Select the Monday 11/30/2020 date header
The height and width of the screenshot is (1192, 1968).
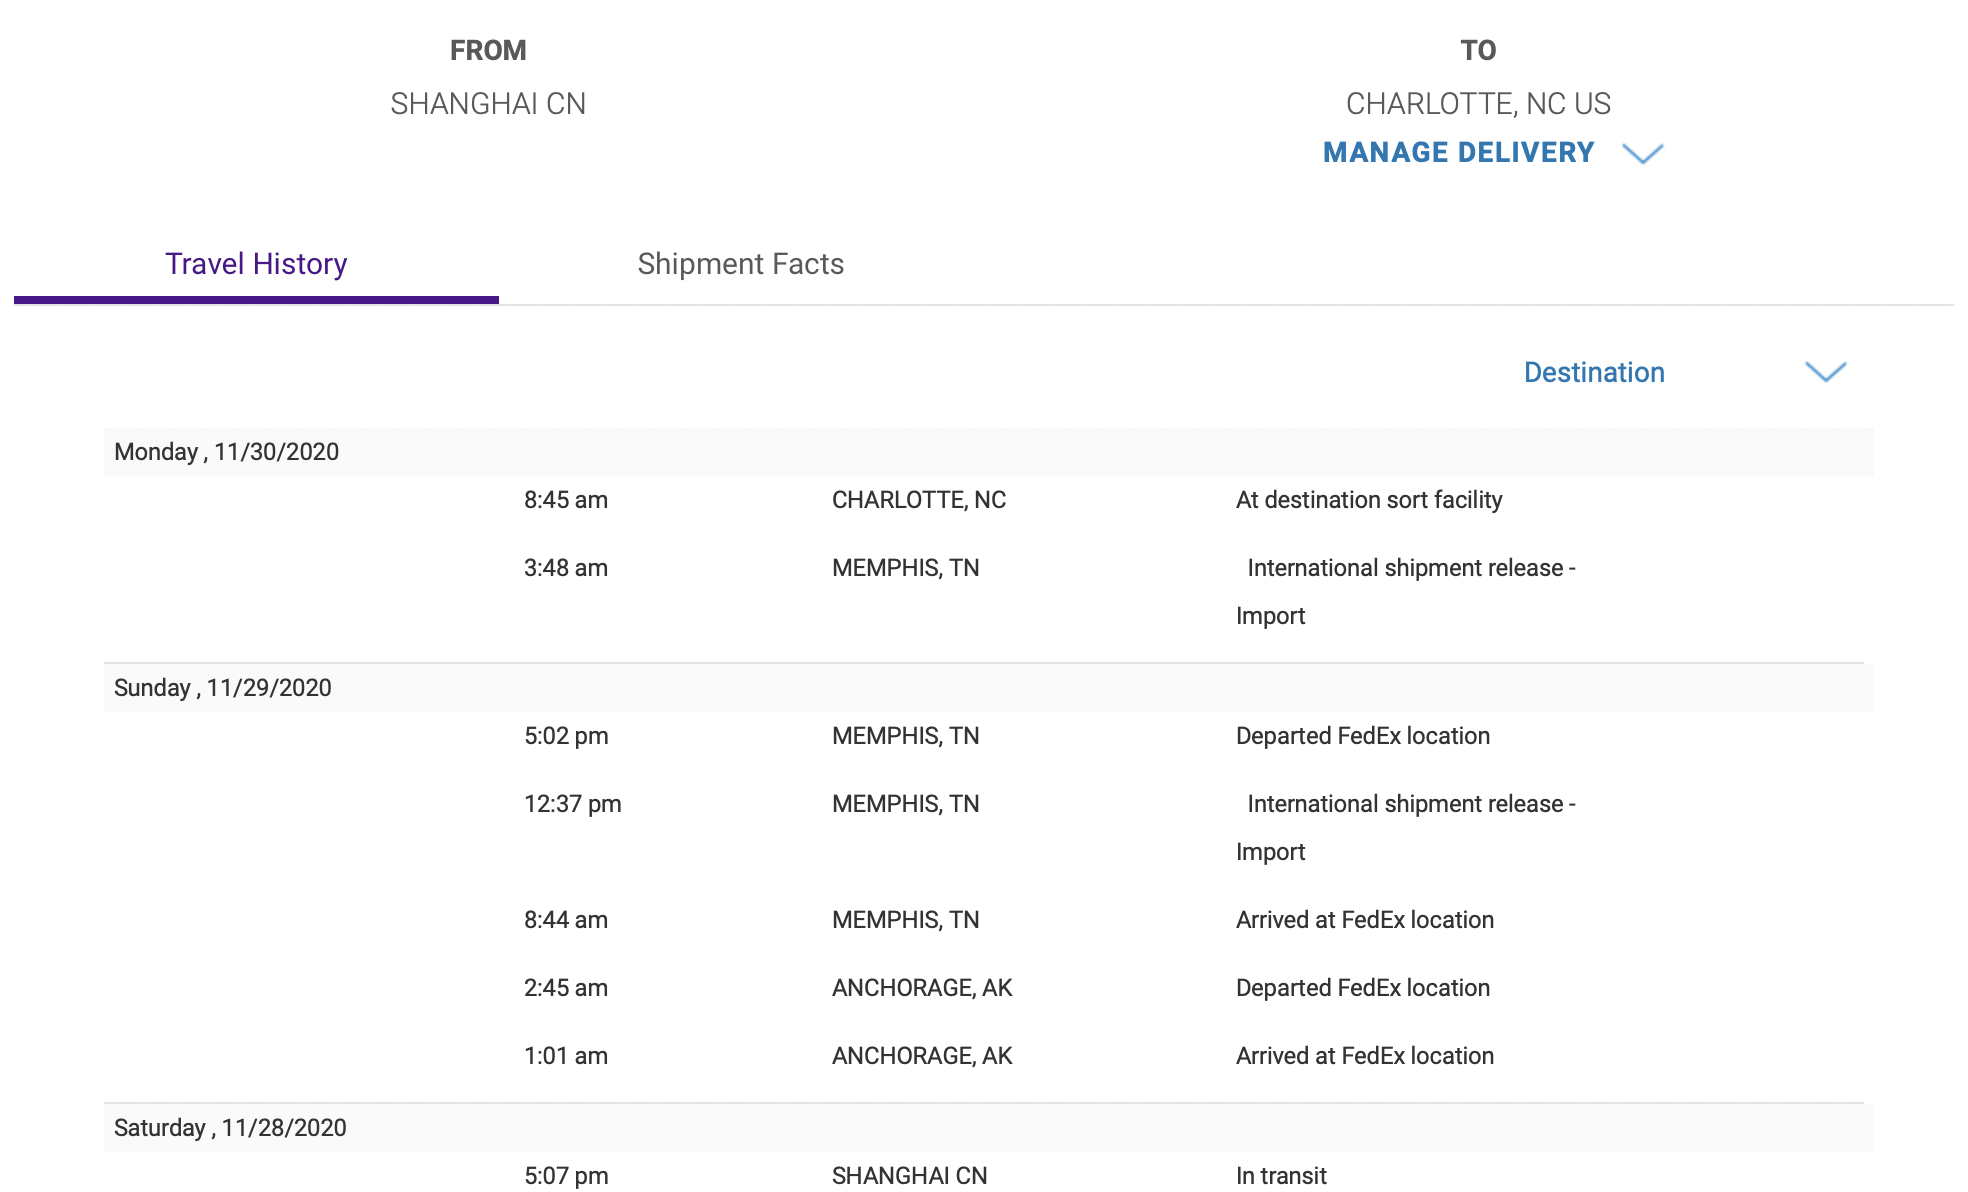click(x=227, y=452)
